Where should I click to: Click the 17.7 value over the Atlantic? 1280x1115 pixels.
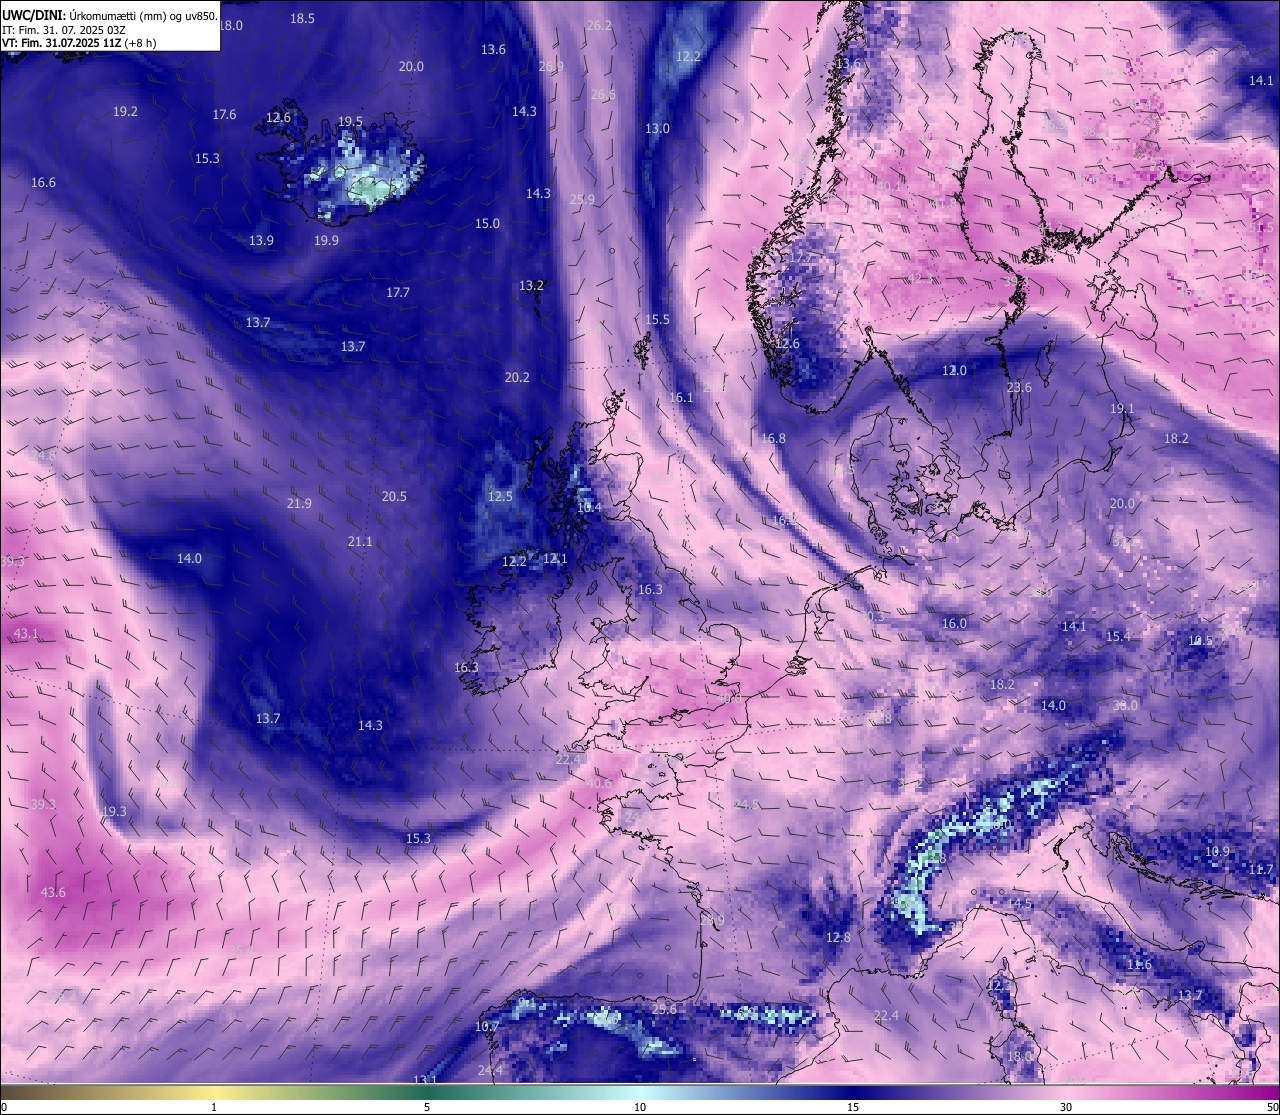coord(398,292)
